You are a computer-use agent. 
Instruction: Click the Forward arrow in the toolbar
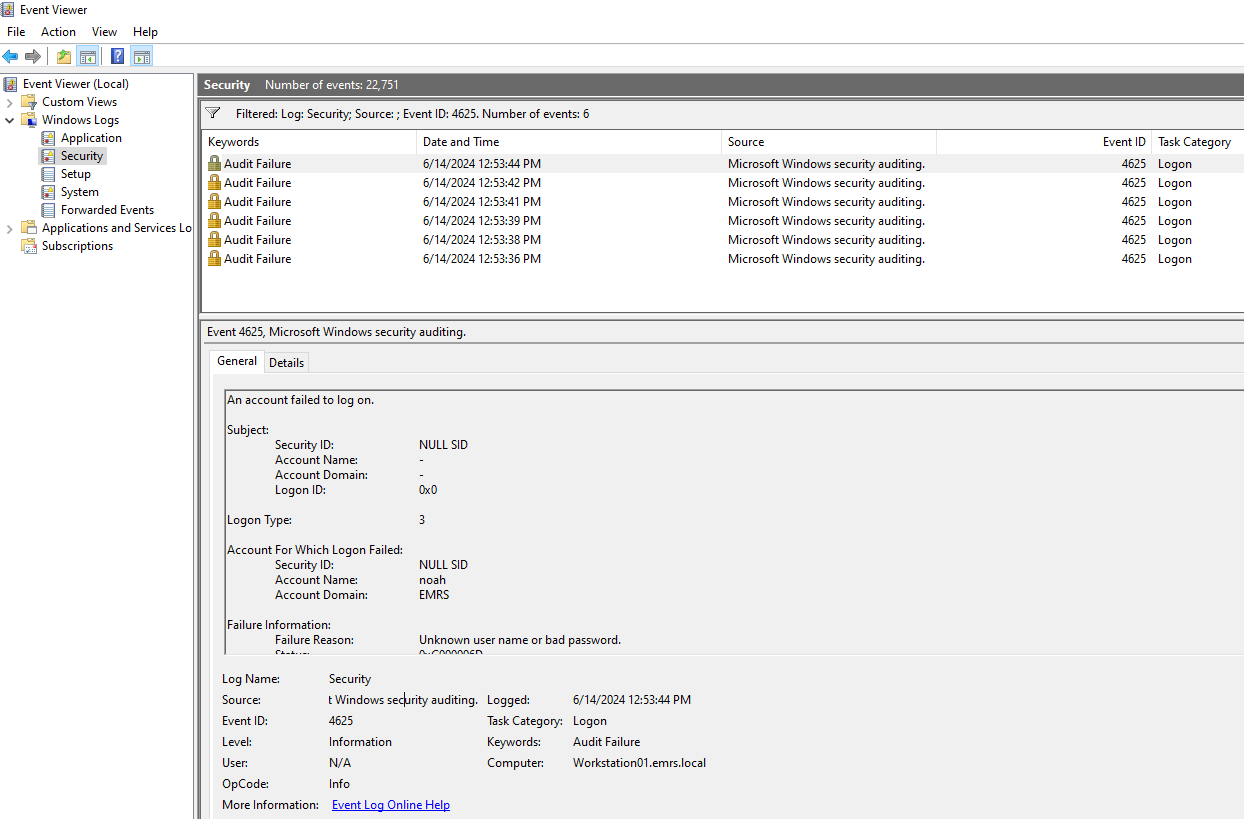tap(33, 56)
